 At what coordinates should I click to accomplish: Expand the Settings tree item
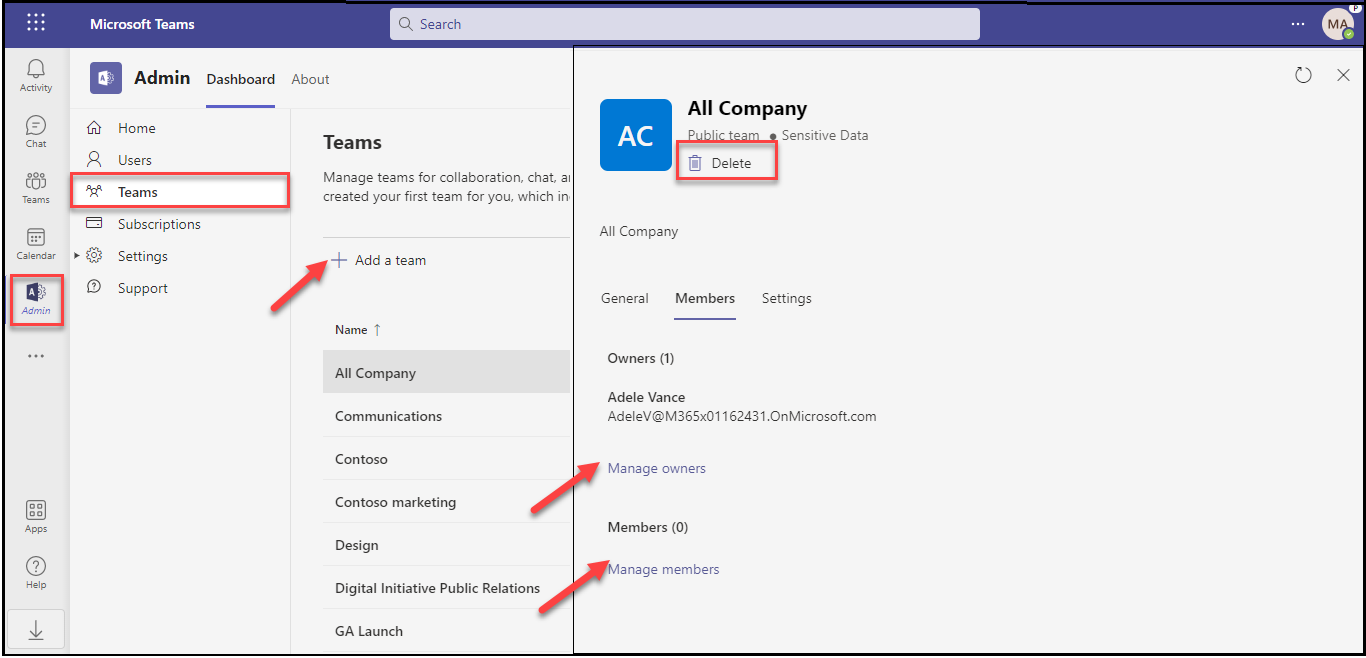pyautogui.click(x=77, y=256)
